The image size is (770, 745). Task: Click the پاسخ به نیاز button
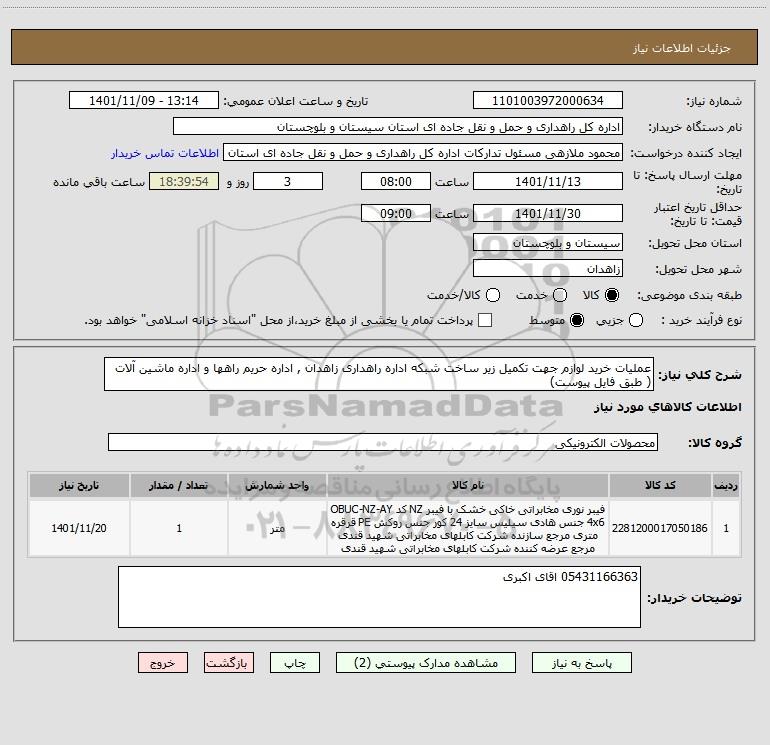[581, 663]
